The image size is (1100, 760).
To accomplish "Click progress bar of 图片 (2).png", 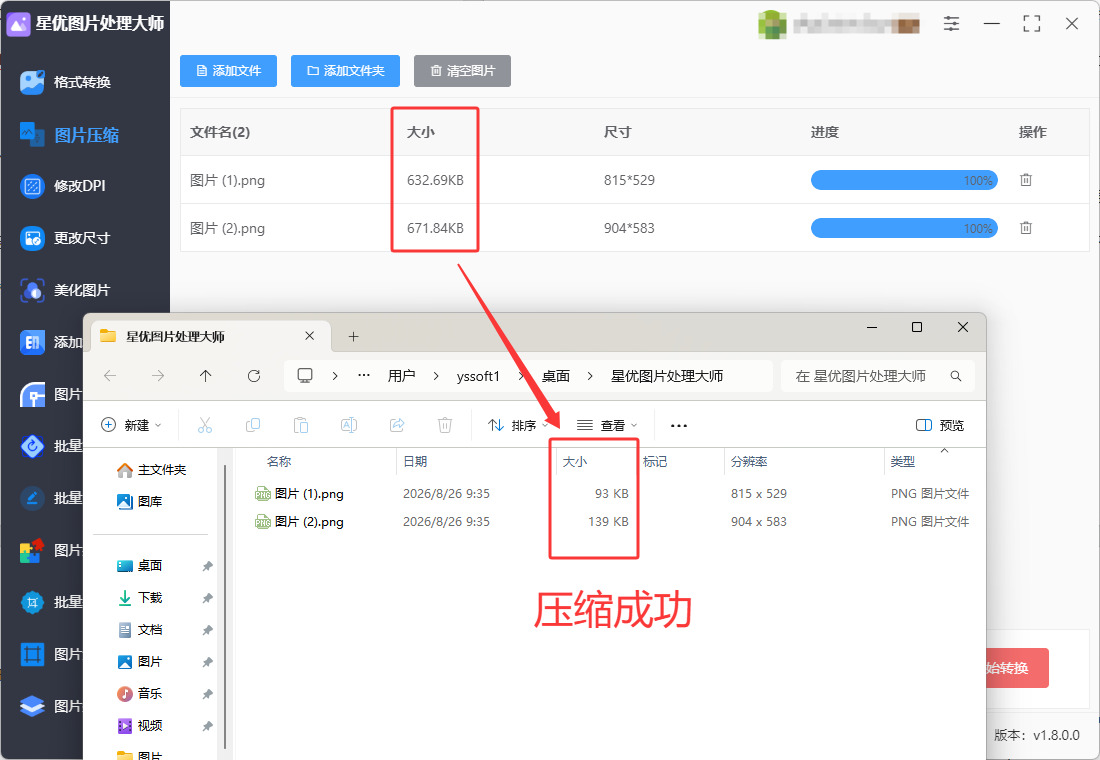I will click(x=904, y=228).
